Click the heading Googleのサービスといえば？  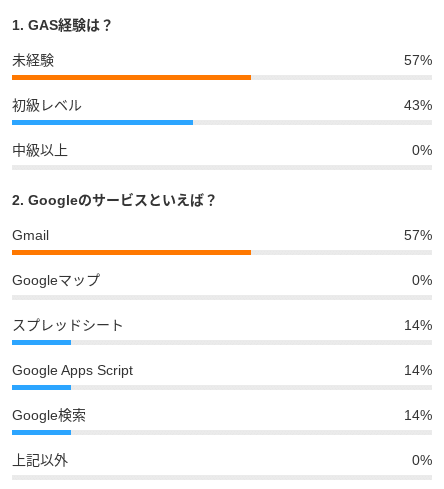point(113,200)
